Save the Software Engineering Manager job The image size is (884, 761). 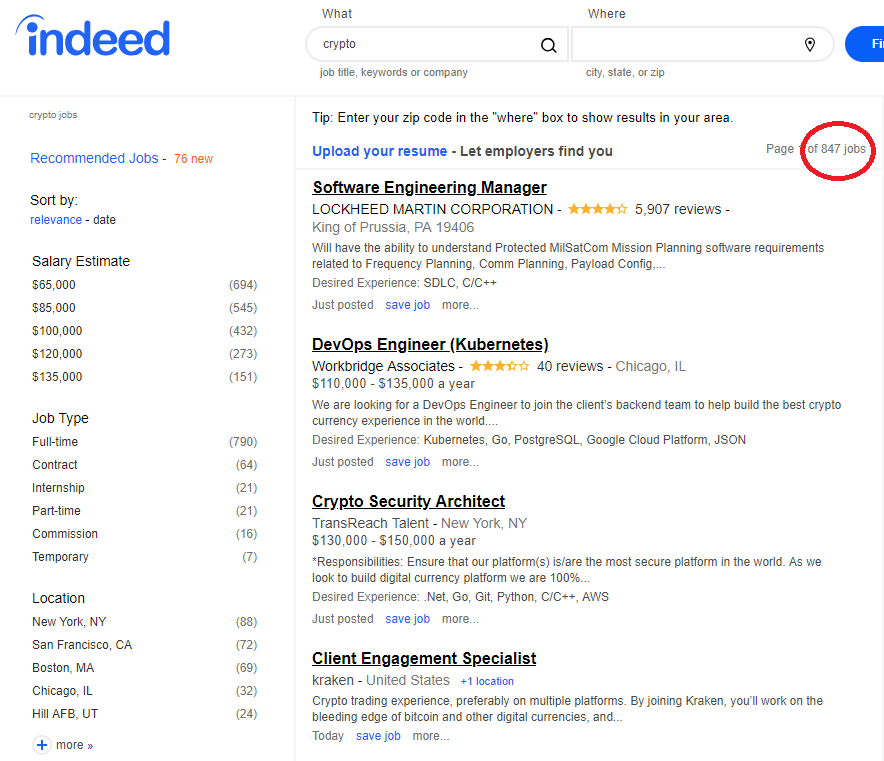coord(407,305)
